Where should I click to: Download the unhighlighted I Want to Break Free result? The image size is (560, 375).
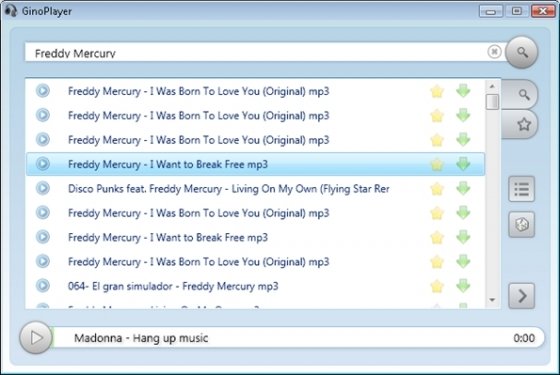pos(463,237)
